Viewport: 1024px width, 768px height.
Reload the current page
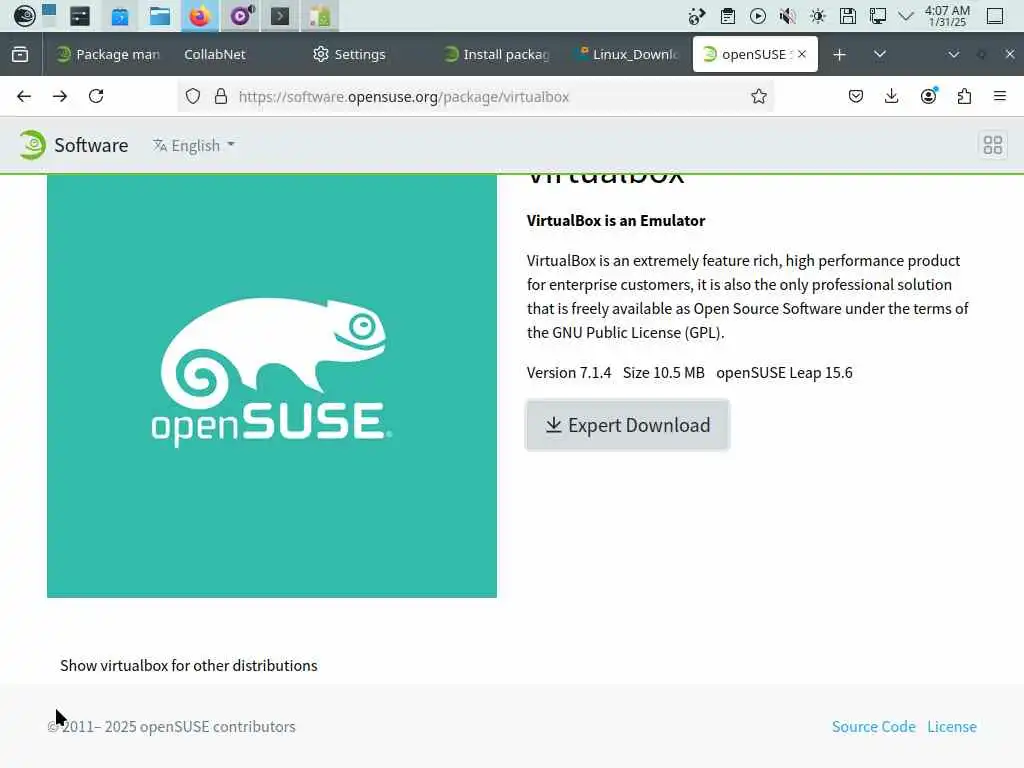pyautogui.click(x=96, y=97)
